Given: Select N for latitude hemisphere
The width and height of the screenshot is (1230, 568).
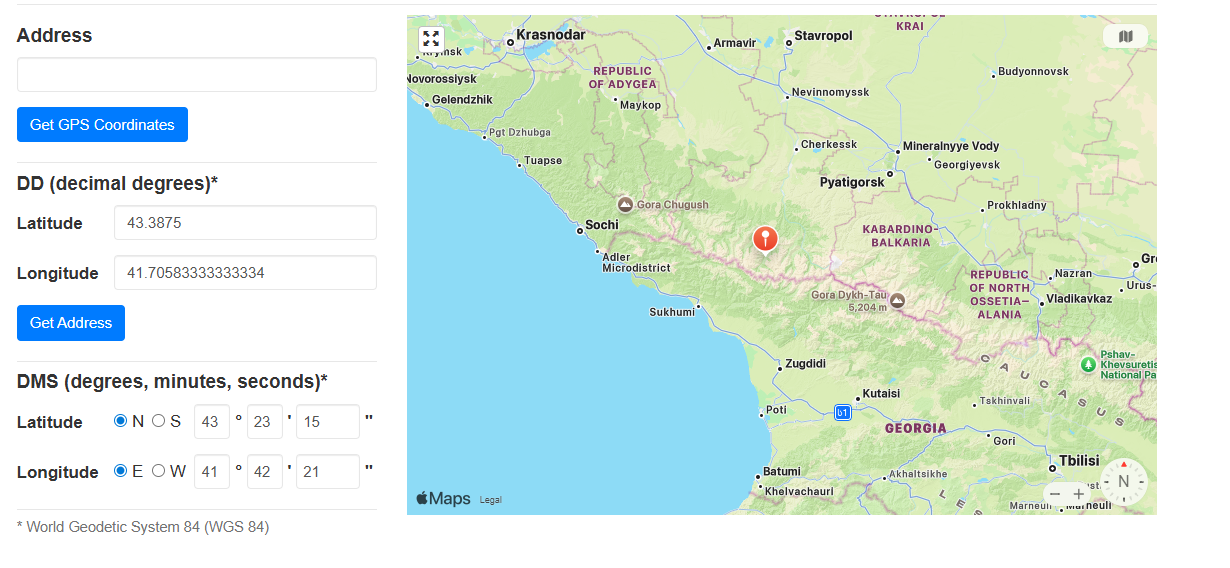Looking at the screenshot, I should 121,421.
